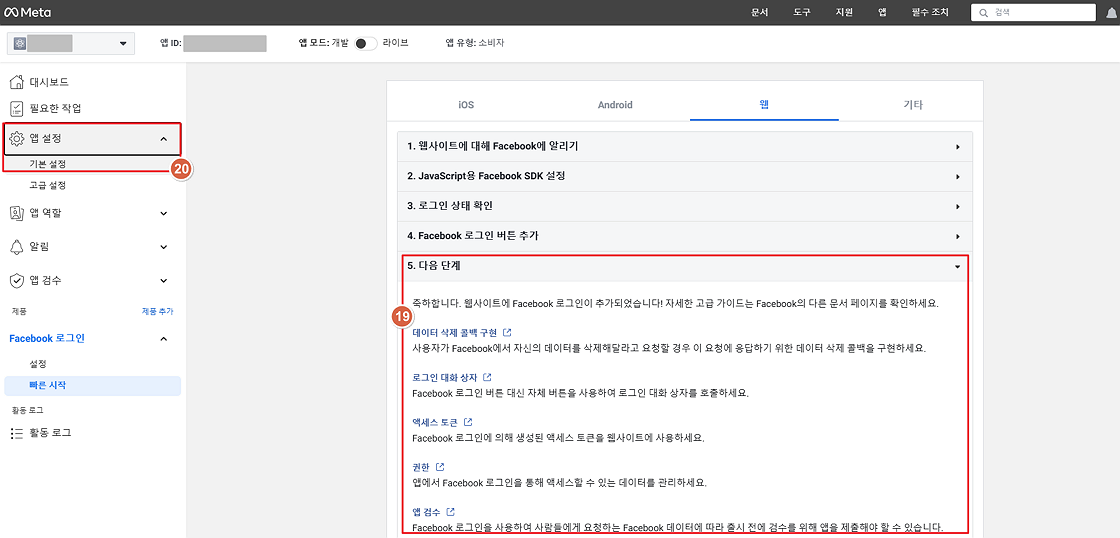This screenshot has width=1120, height=538.
Task: Expand step 1 웹사이트에 대해 Facebook에 알리기
Action: point(685,146)
